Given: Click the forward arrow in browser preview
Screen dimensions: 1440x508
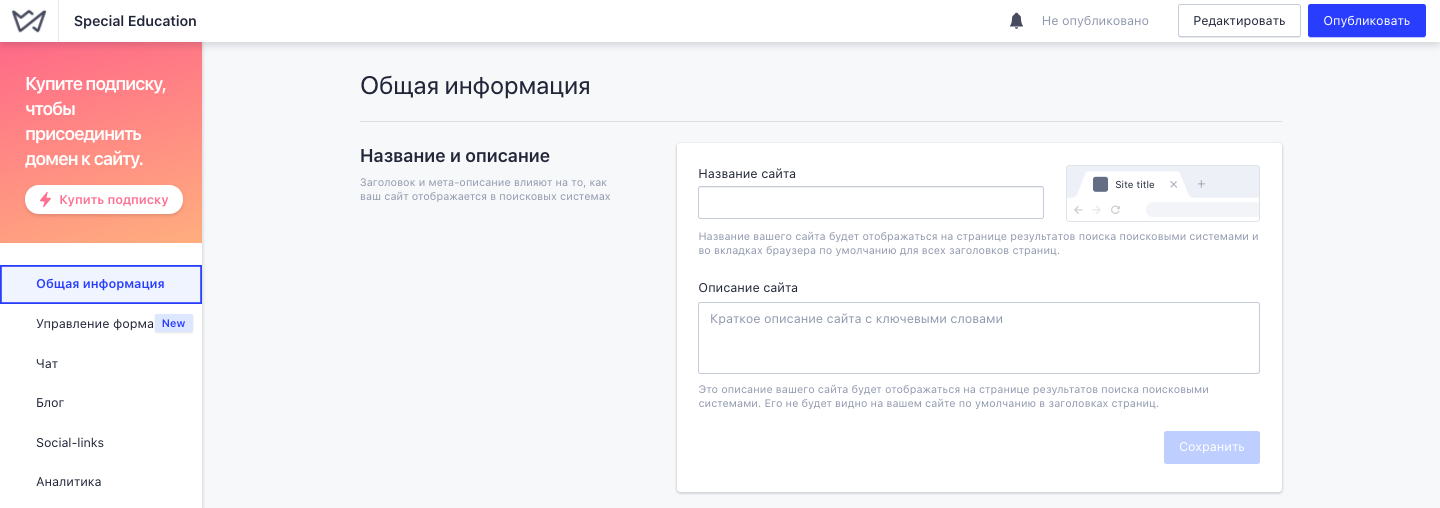Looking at the screenshot, I should point(1097,210).
